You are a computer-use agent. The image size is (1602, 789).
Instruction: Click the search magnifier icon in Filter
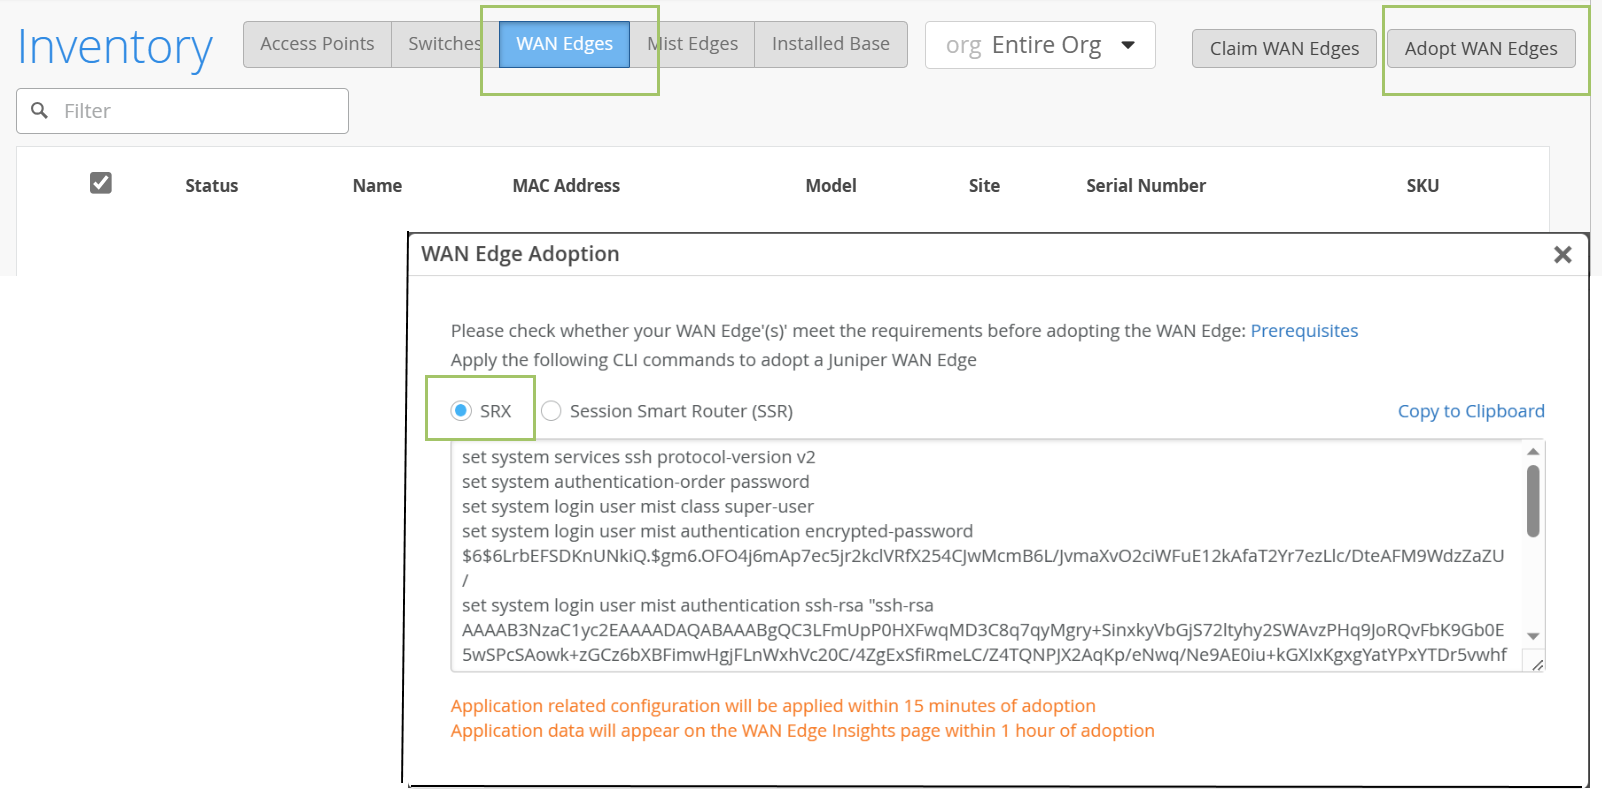(x=40, y=111)
